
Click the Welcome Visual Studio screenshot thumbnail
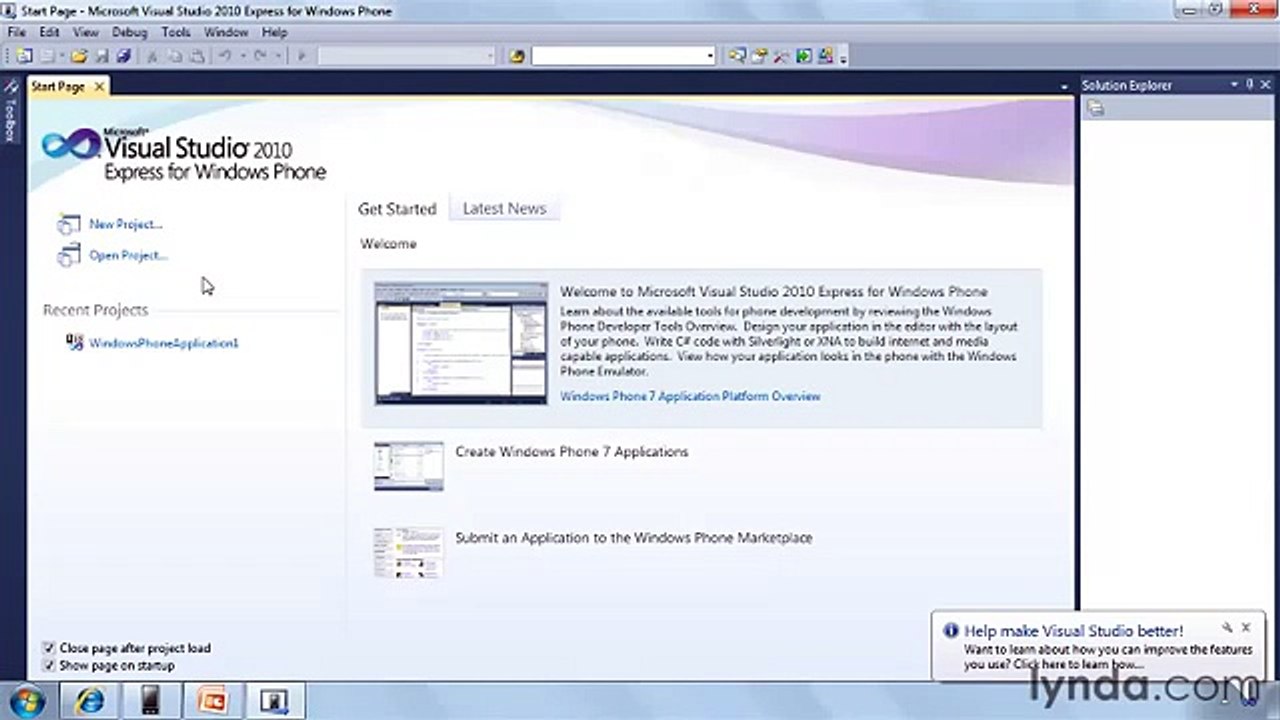461,343
